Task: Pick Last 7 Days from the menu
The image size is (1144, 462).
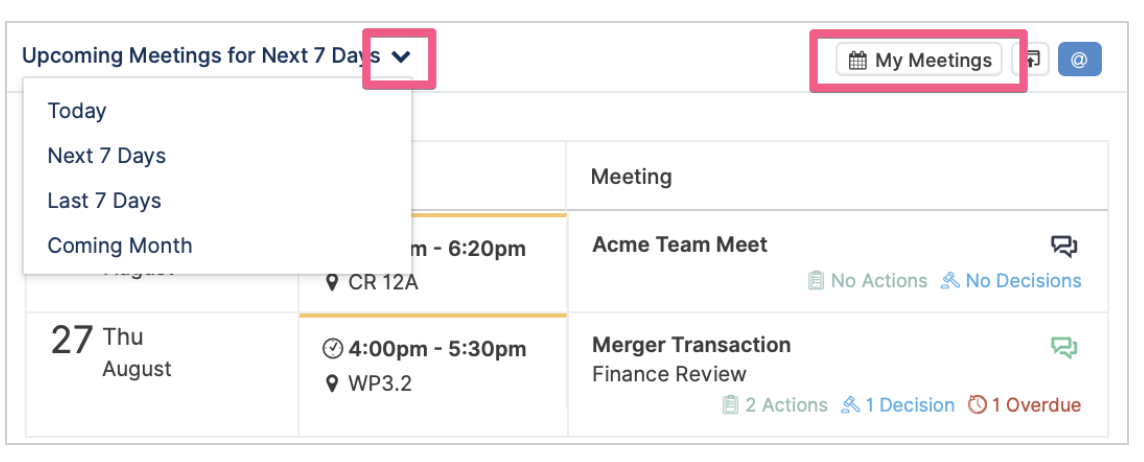Action: [x=104, y=201]
